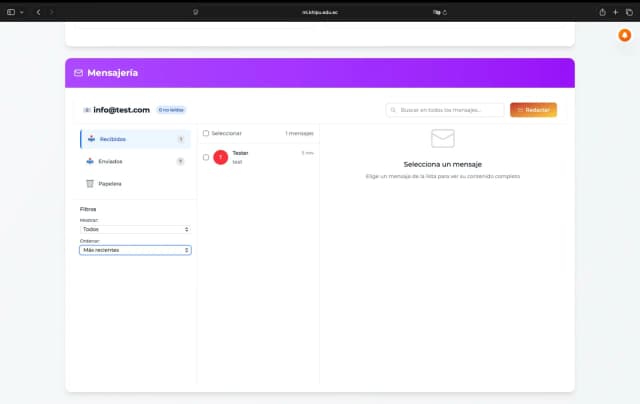
Task: Click the Mensajería envelope header icon
Action: 79,73
